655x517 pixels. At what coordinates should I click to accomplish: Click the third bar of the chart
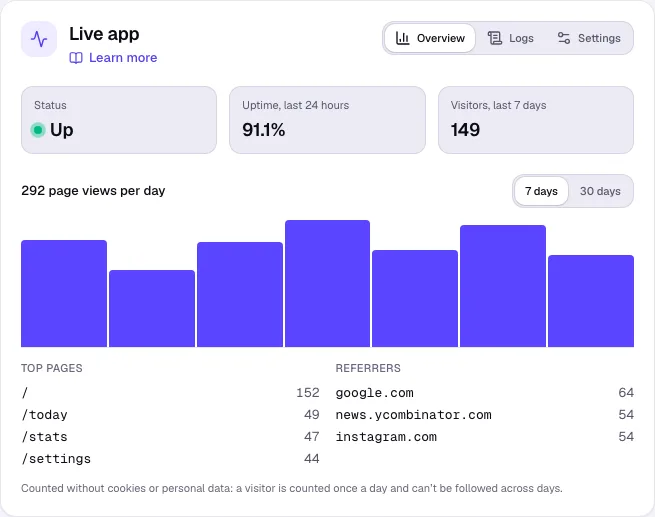click(240, 294)
